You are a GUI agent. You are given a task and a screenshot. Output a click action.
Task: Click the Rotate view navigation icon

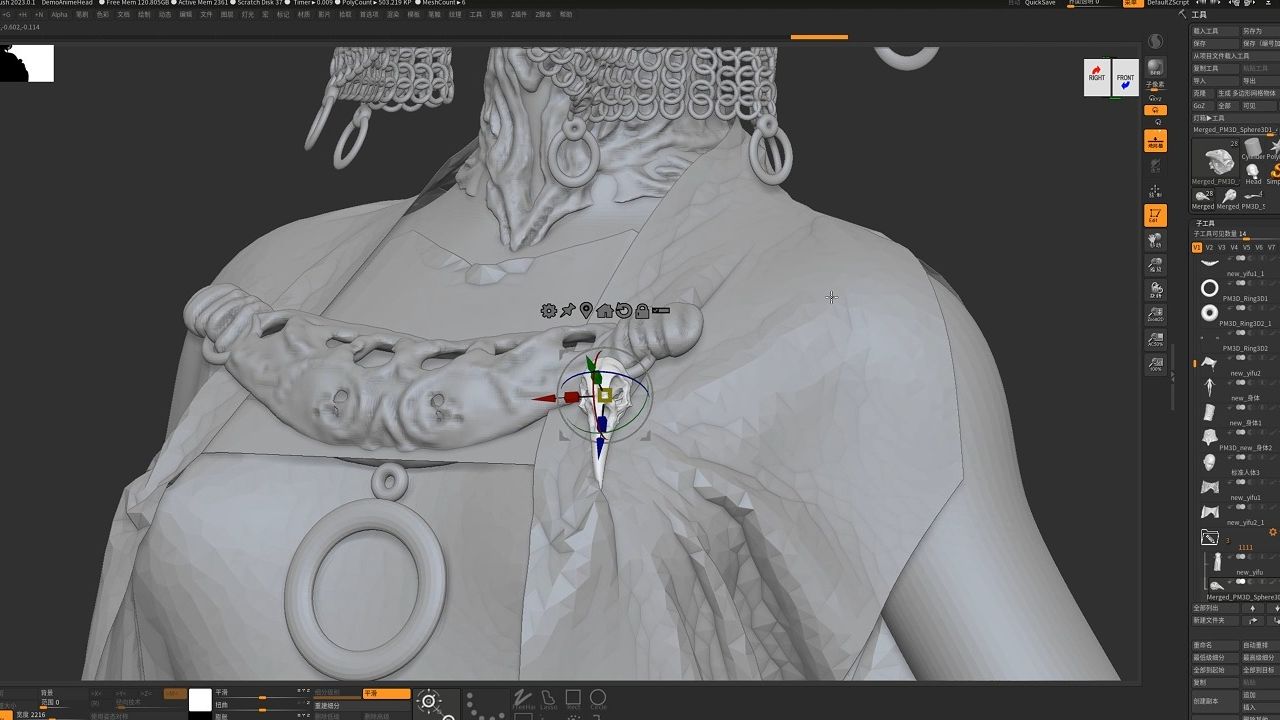coord(1155,290)
